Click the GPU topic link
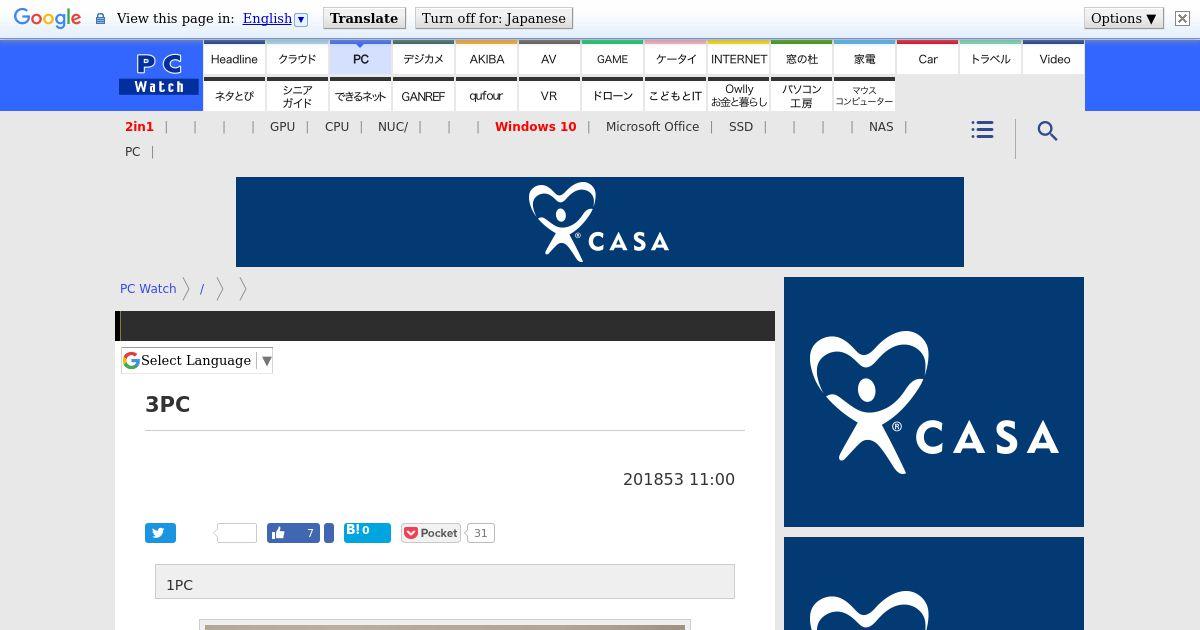The image size is (1200, 630). [x=282, y=127]
